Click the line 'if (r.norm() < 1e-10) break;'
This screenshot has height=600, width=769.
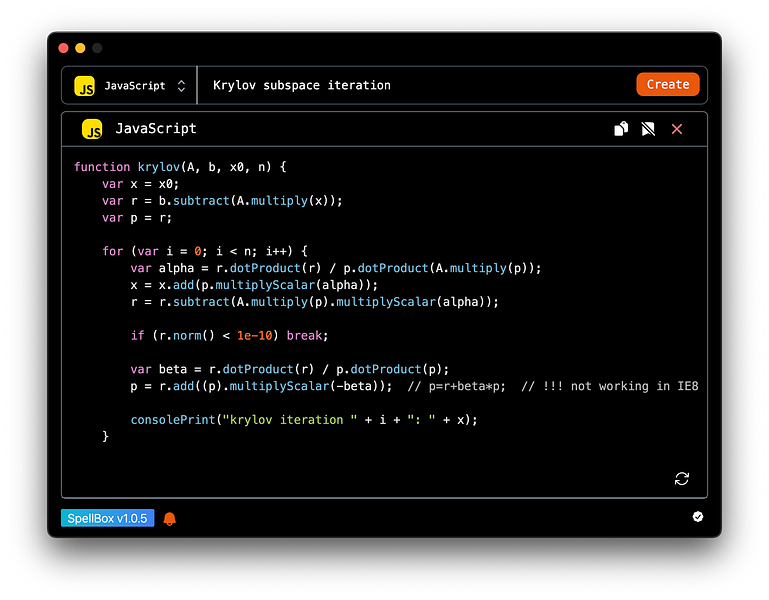point(229,336)
